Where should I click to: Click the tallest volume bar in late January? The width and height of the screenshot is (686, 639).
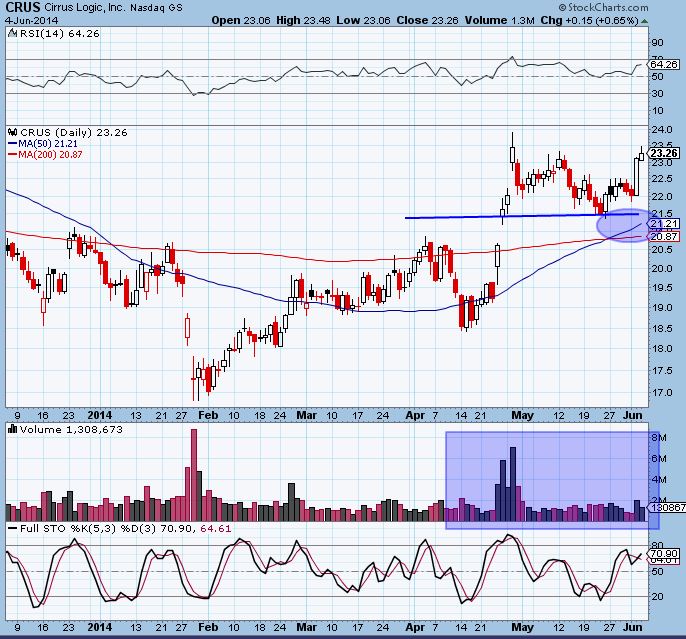click(x=194, y=475)
